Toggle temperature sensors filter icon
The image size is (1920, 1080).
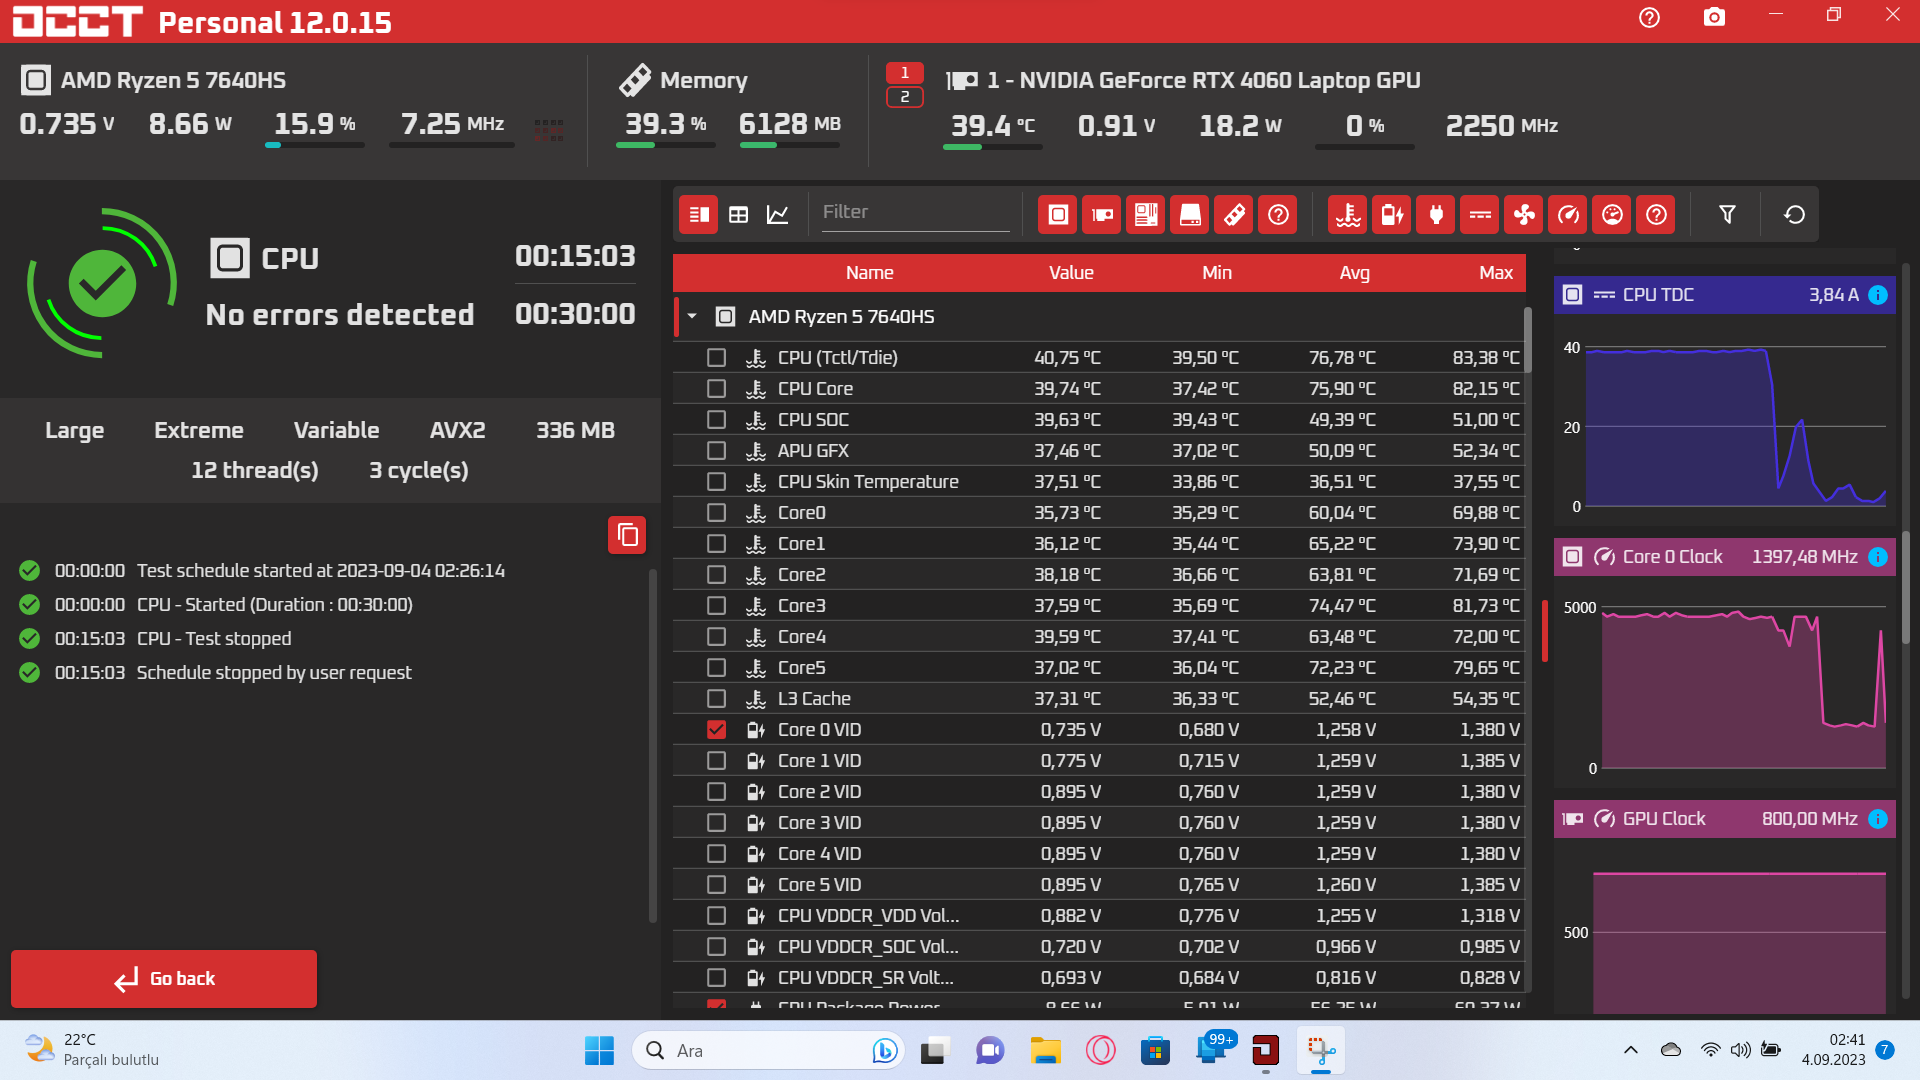pyautogui.click(x=1348, y=215)
